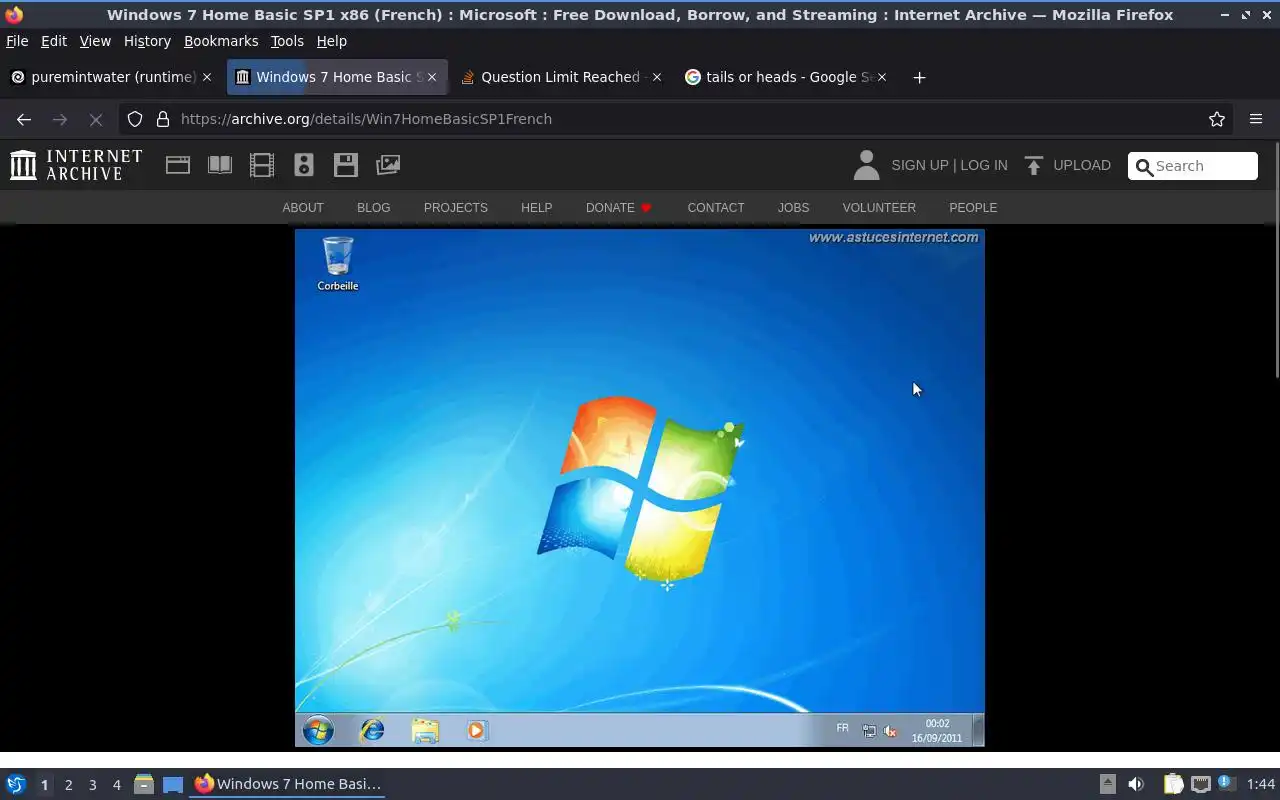Image resolution: width=1280 pixels, height=800 pixels.
Task: Close the puremintwater tab
Action: [207, 77]
